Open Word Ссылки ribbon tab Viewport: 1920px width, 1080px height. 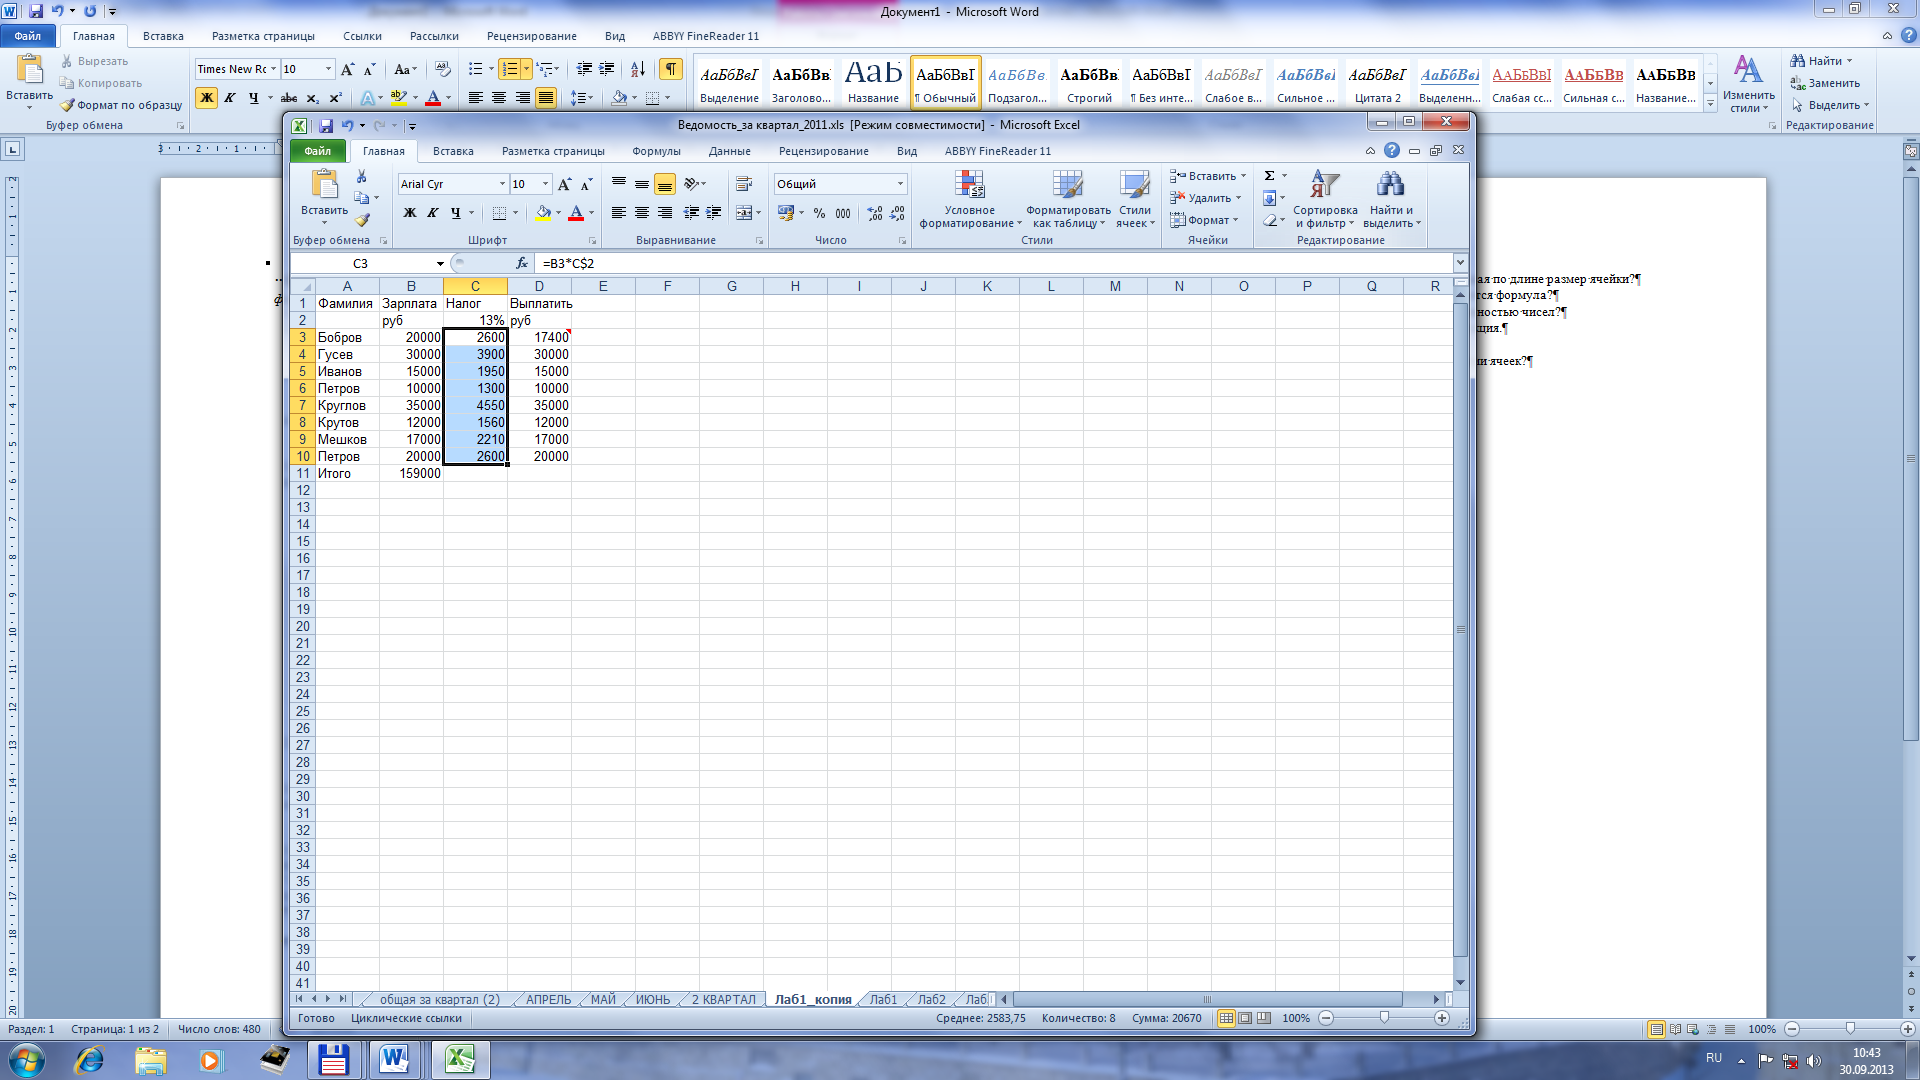pos(362,36)
